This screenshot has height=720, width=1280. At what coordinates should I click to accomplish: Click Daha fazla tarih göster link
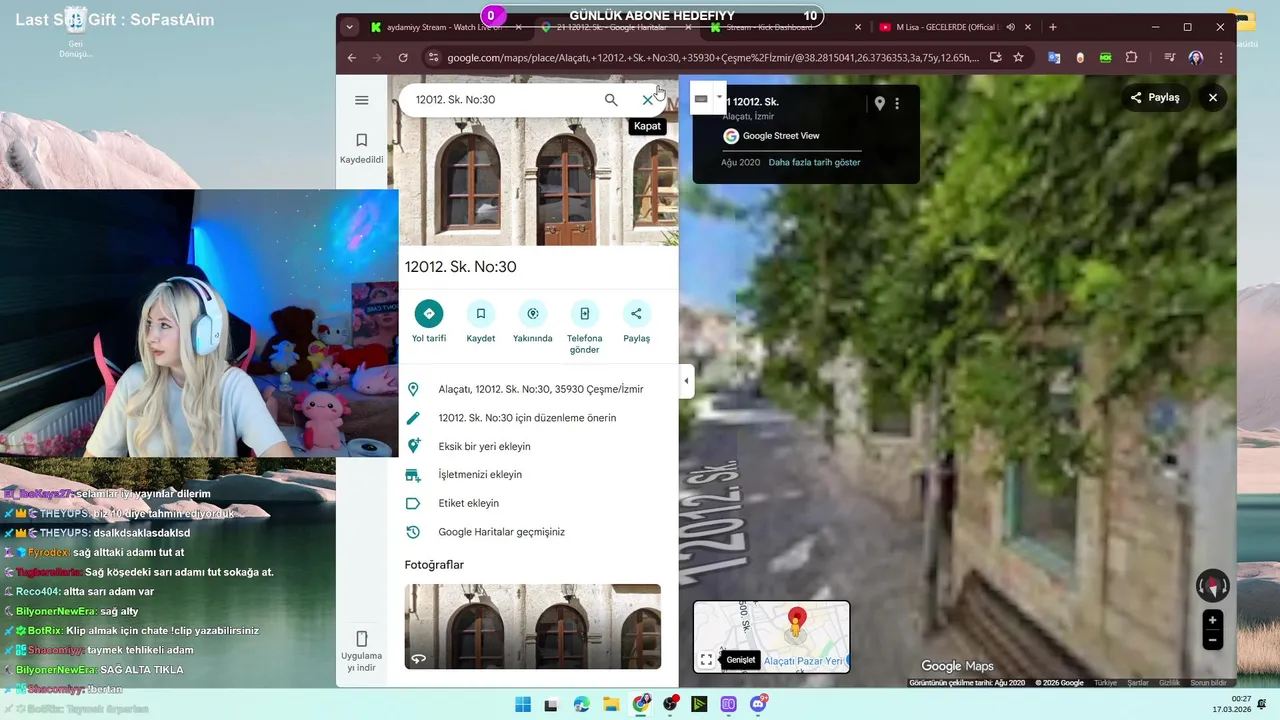pos(814,162)
